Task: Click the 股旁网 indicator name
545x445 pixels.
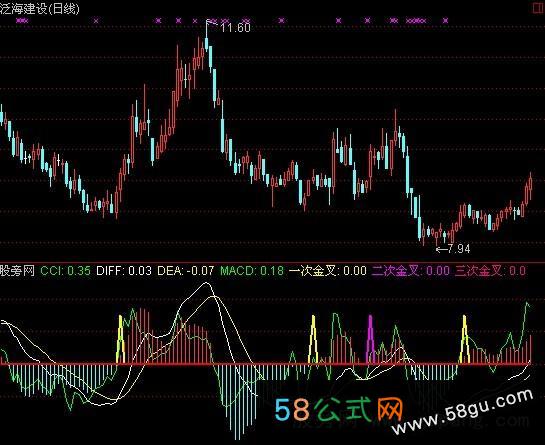Action: 17,271
